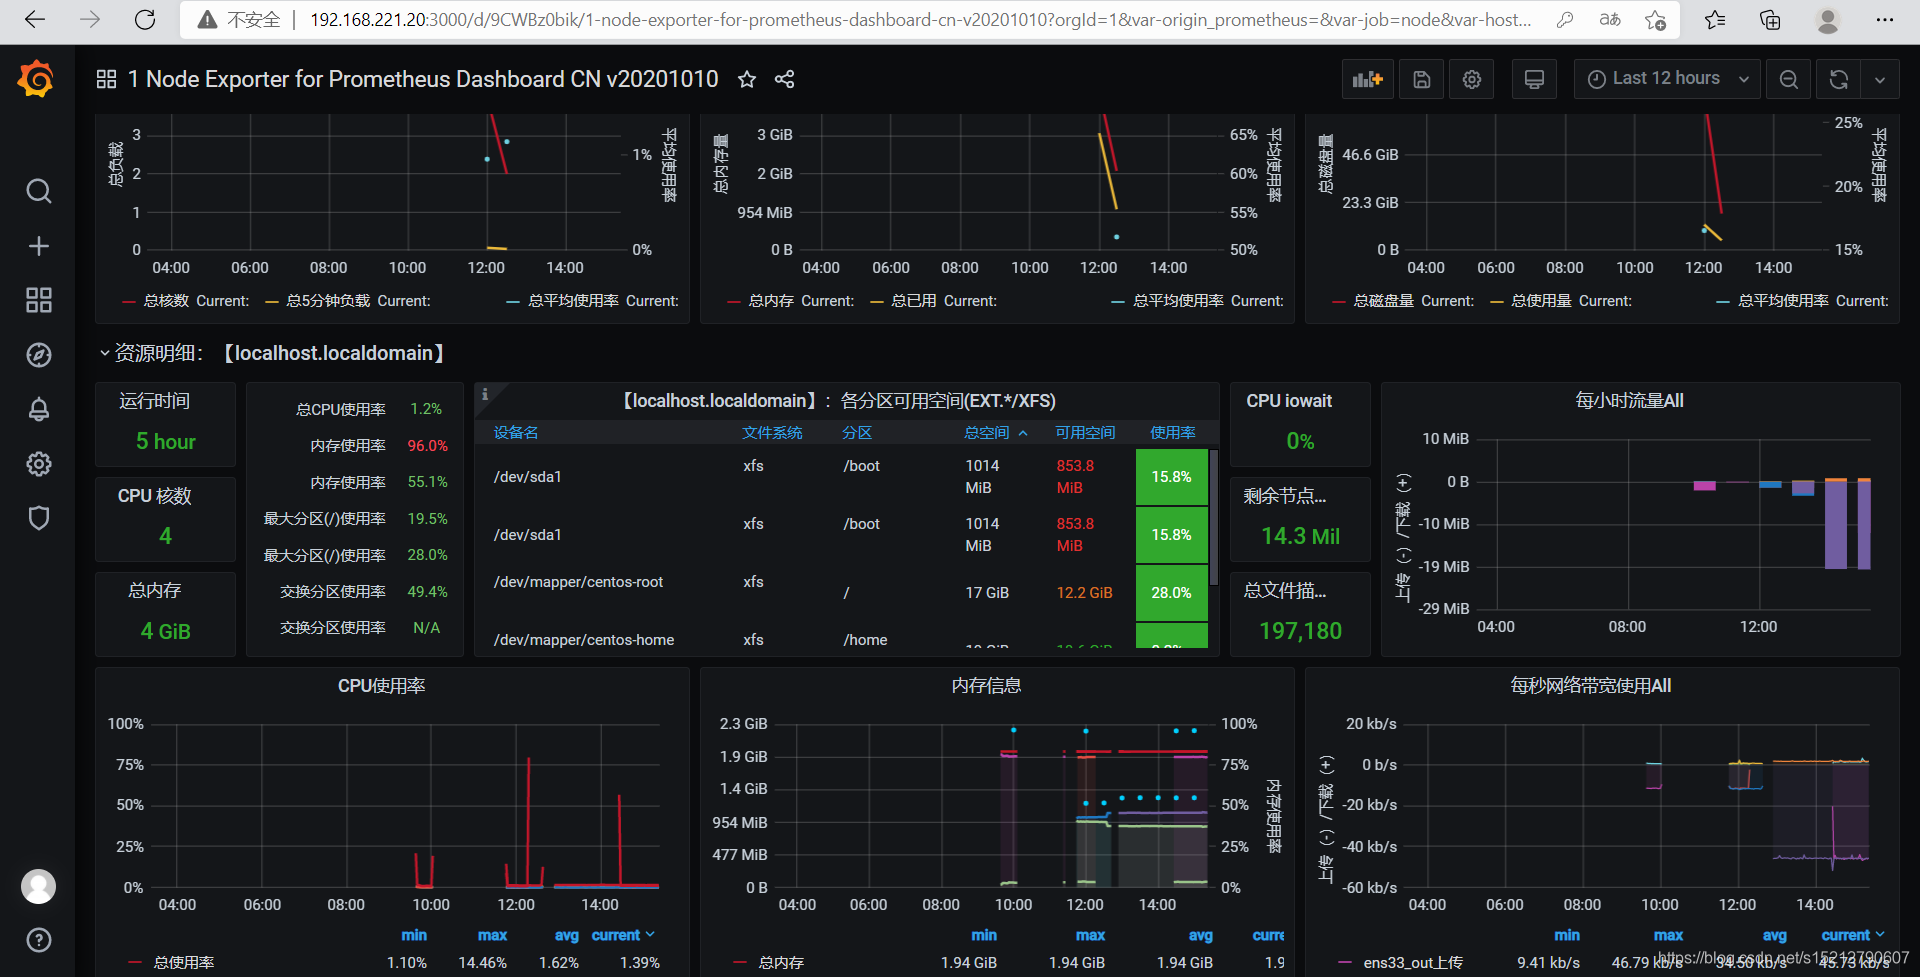The image size is (1920, 977).
Task: Refresh the dashboard
Action: click(1839, 79)
